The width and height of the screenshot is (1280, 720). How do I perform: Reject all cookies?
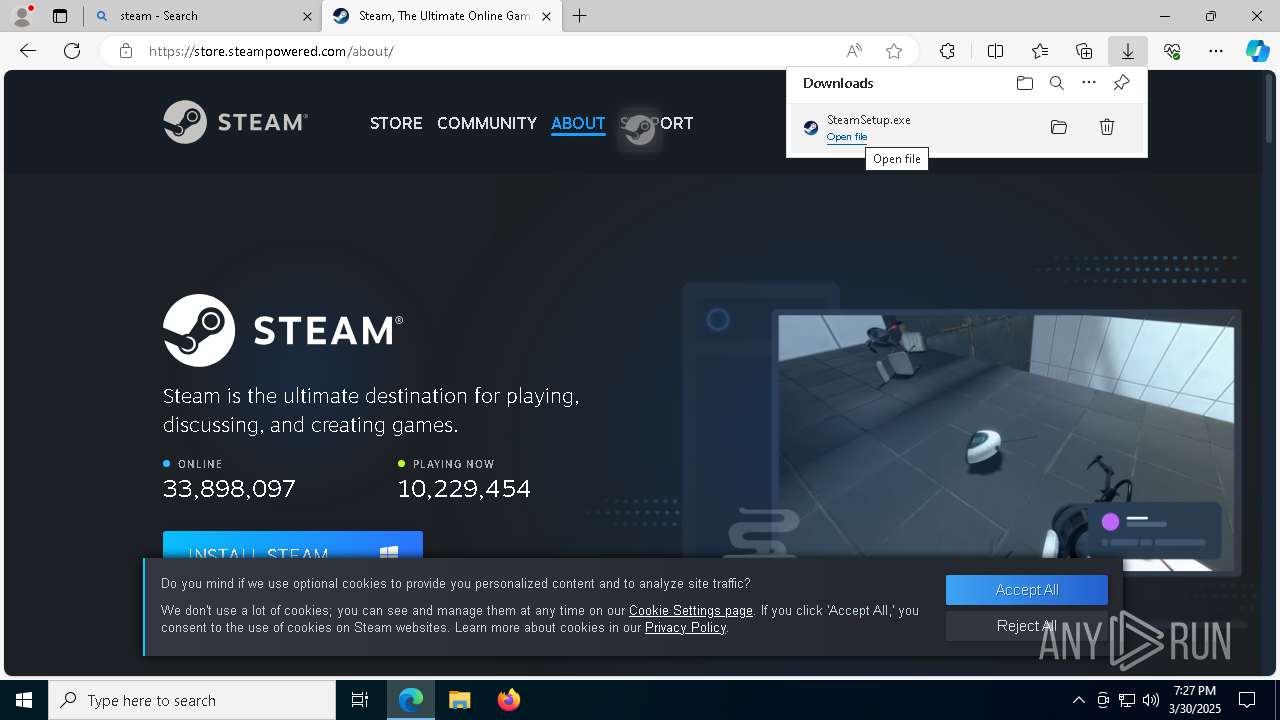1027,626
